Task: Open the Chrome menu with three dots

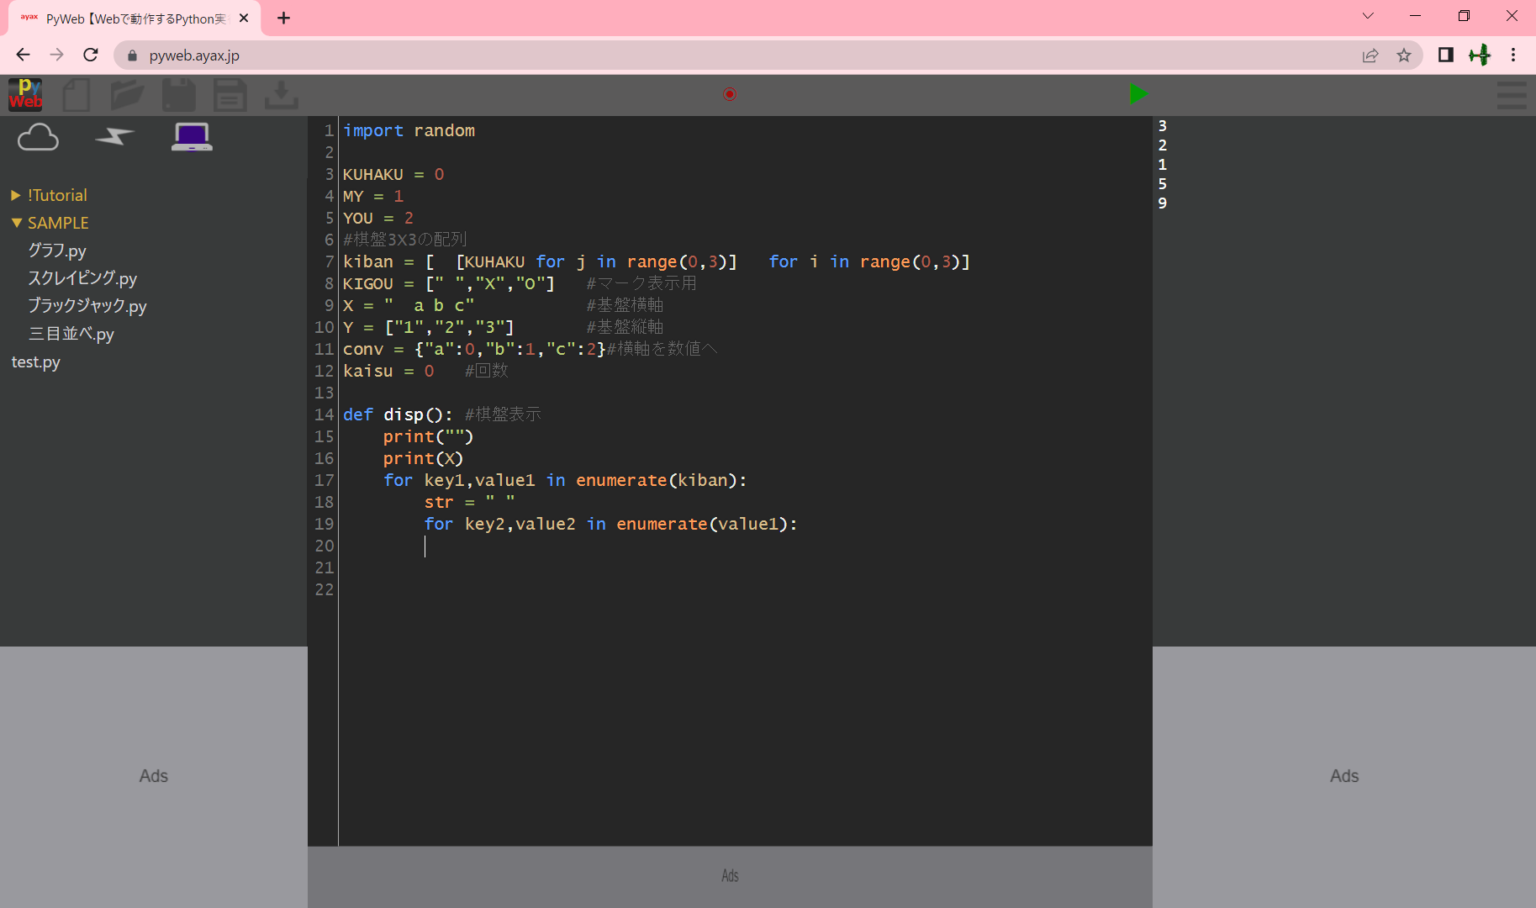Action: pyautogui.click(x=1515, y=55)
